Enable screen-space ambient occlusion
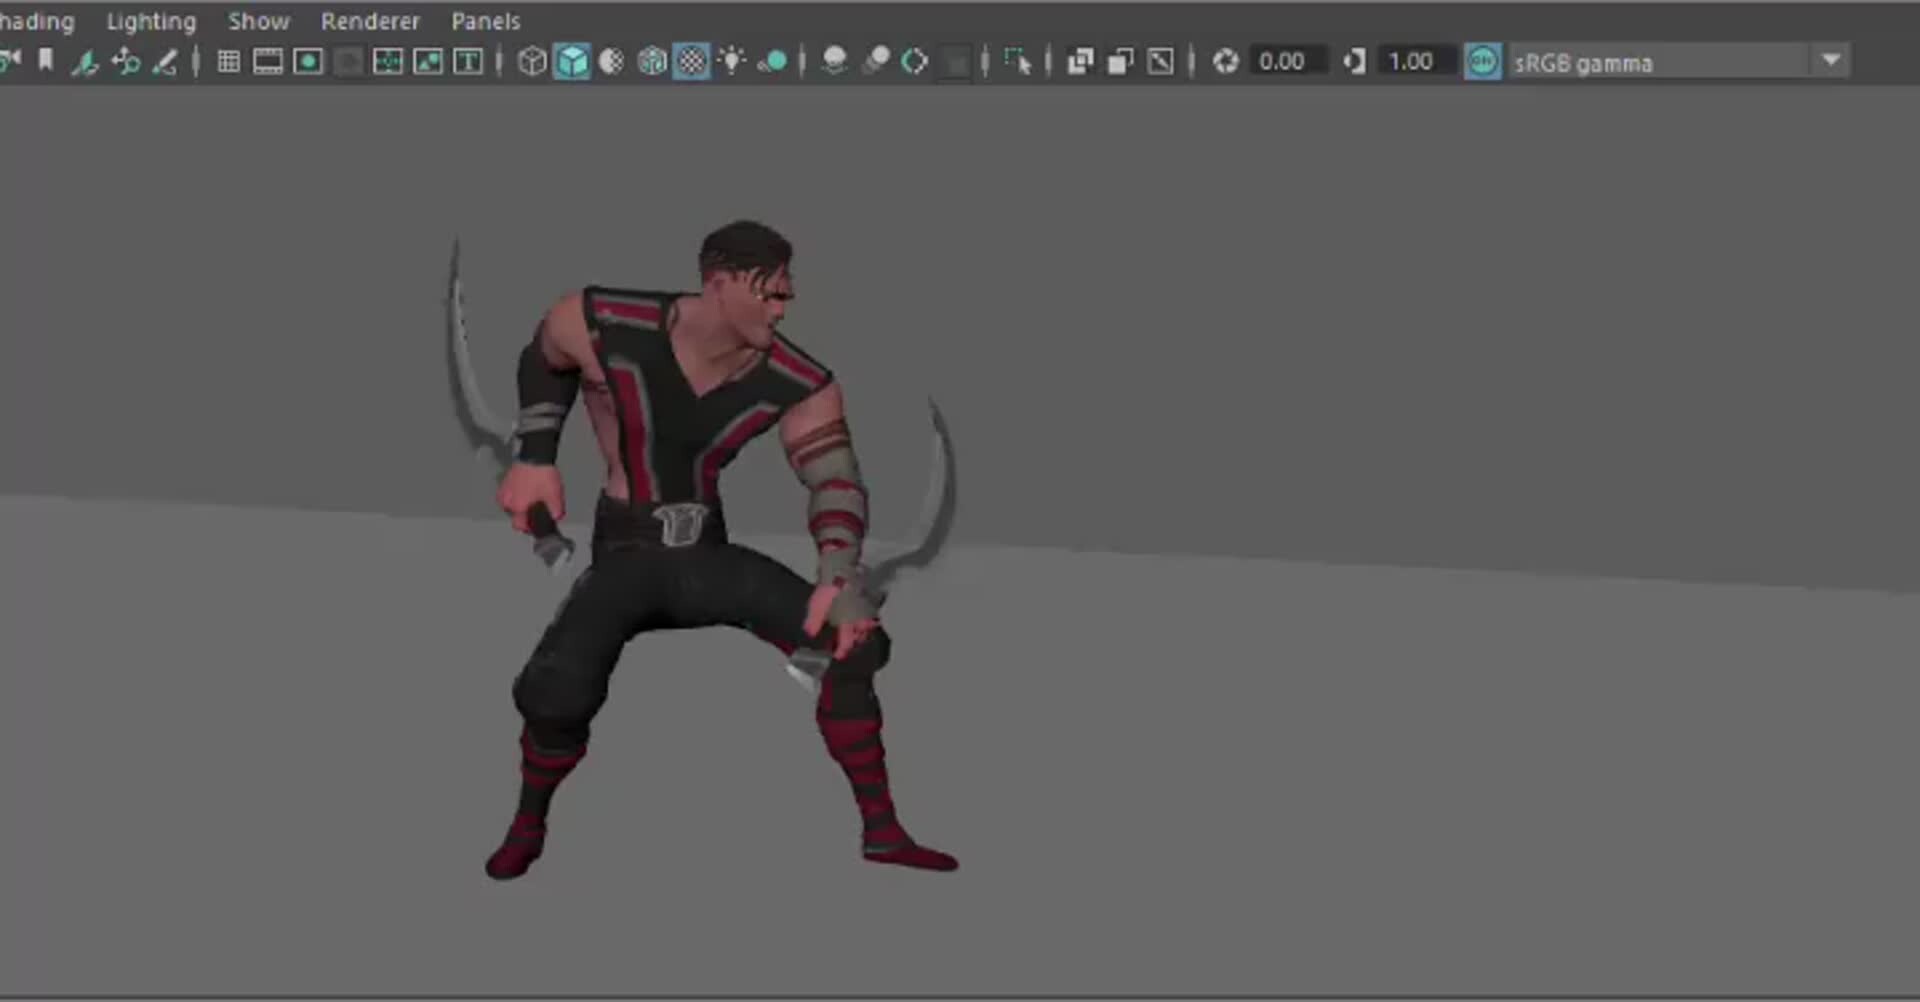1920x1002 pixels. 876,61
